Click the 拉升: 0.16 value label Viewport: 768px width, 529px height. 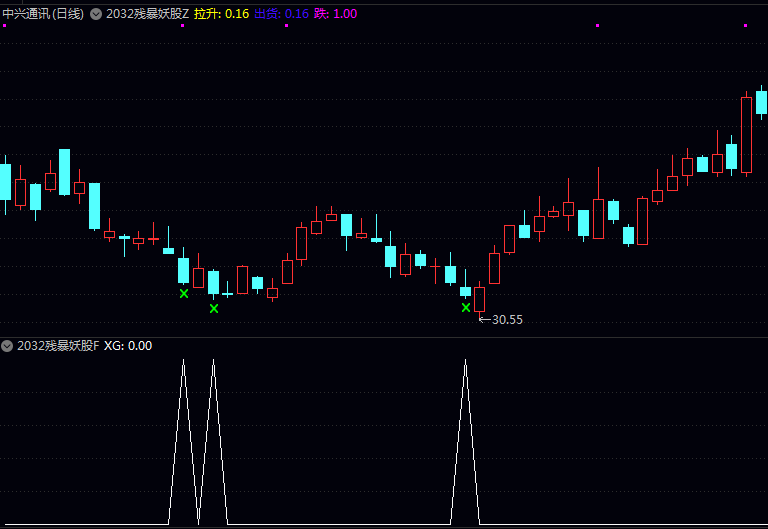(221, 14)
